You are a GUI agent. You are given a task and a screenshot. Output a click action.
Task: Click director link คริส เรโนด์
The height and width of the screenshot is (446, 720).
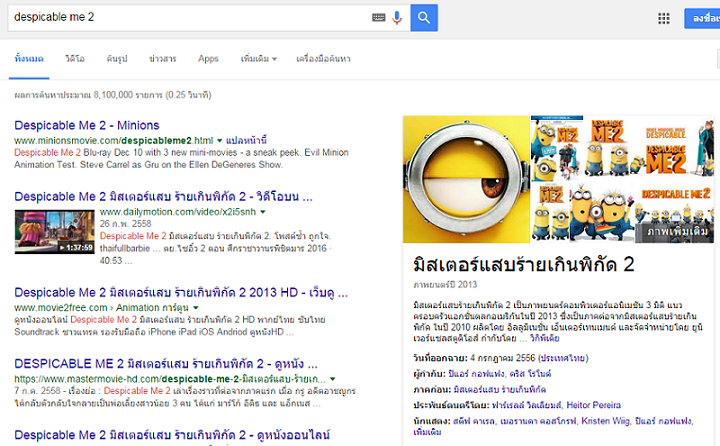[530, 374]
